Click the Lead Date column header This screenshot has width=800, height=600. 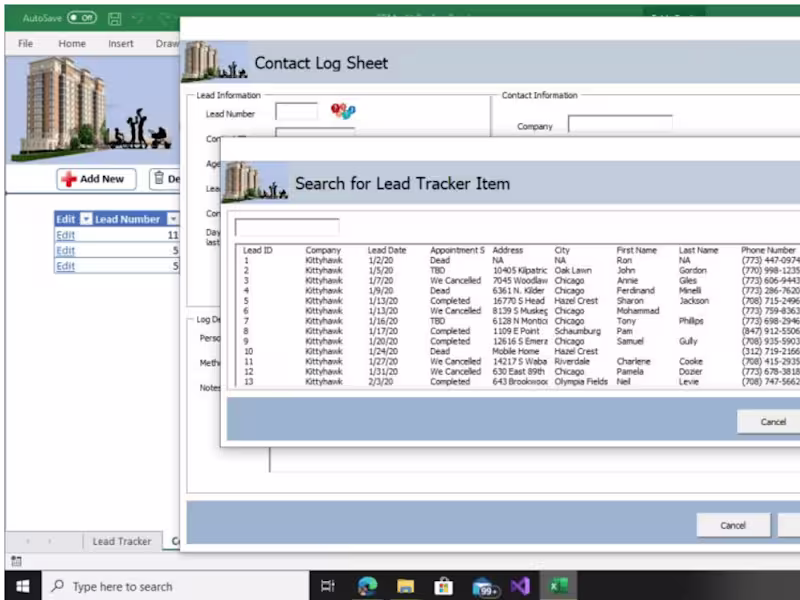(x=387, y=250)
